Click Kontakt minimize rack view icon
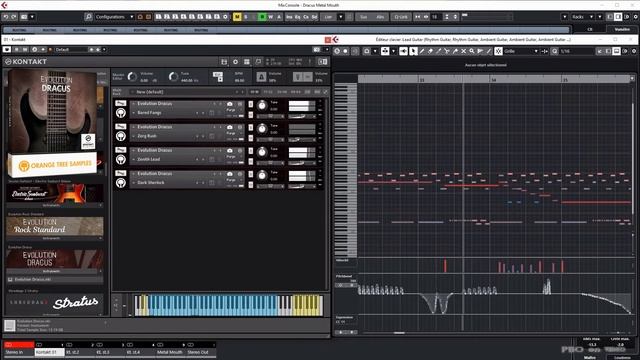 (x=322, y=62)
